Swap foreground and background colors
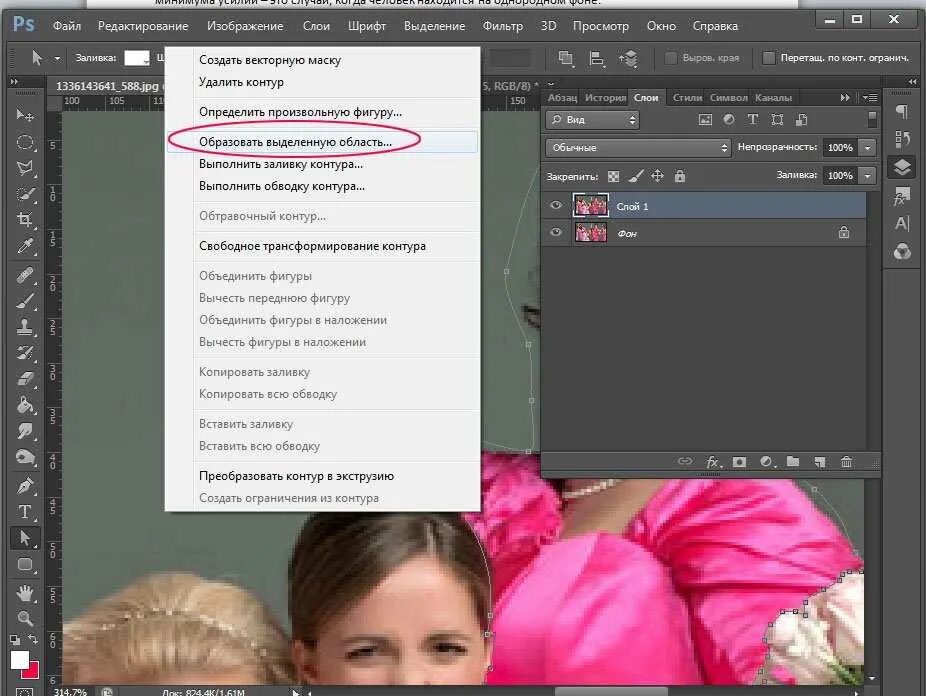Image resolution: width=926 pixels, height=696 pixels. pos(33,639)
